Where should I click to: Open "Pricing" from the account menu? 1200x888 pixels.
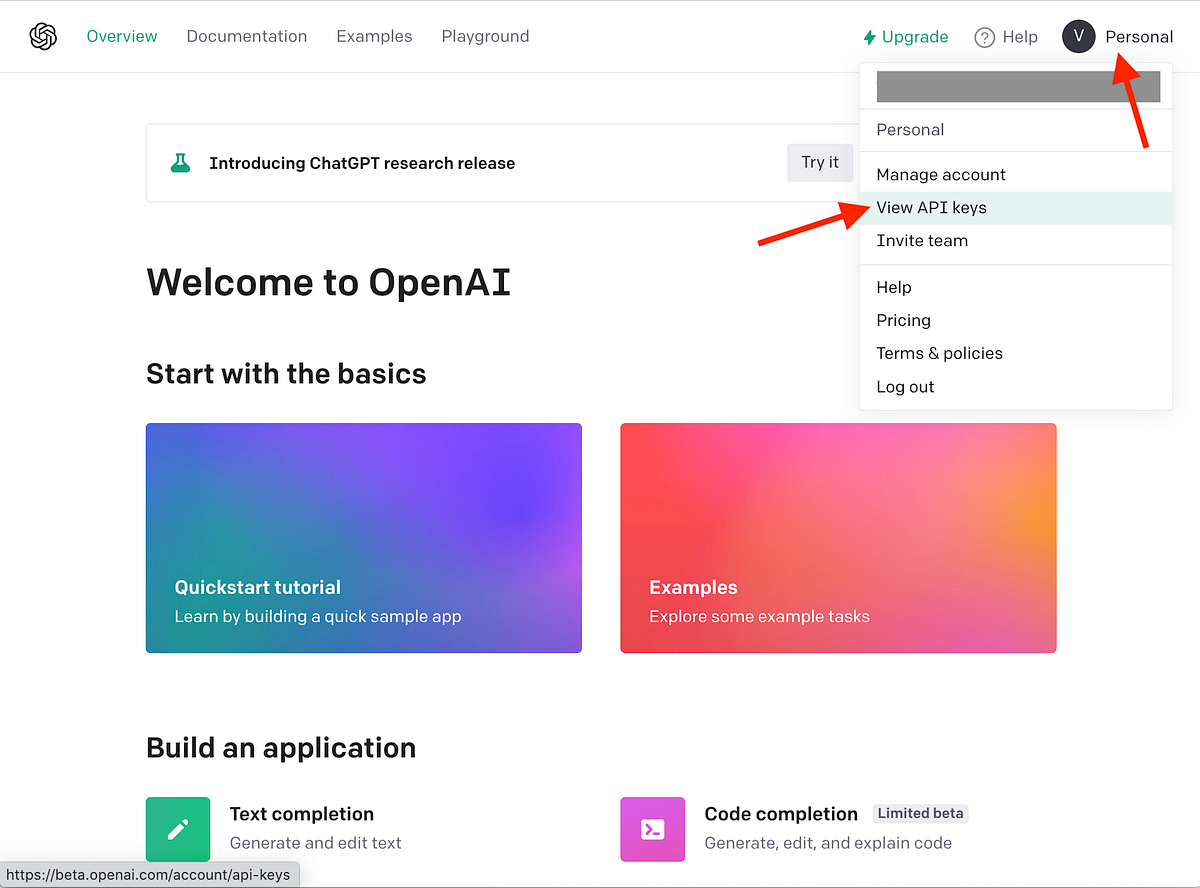click(x=903, y=320)
